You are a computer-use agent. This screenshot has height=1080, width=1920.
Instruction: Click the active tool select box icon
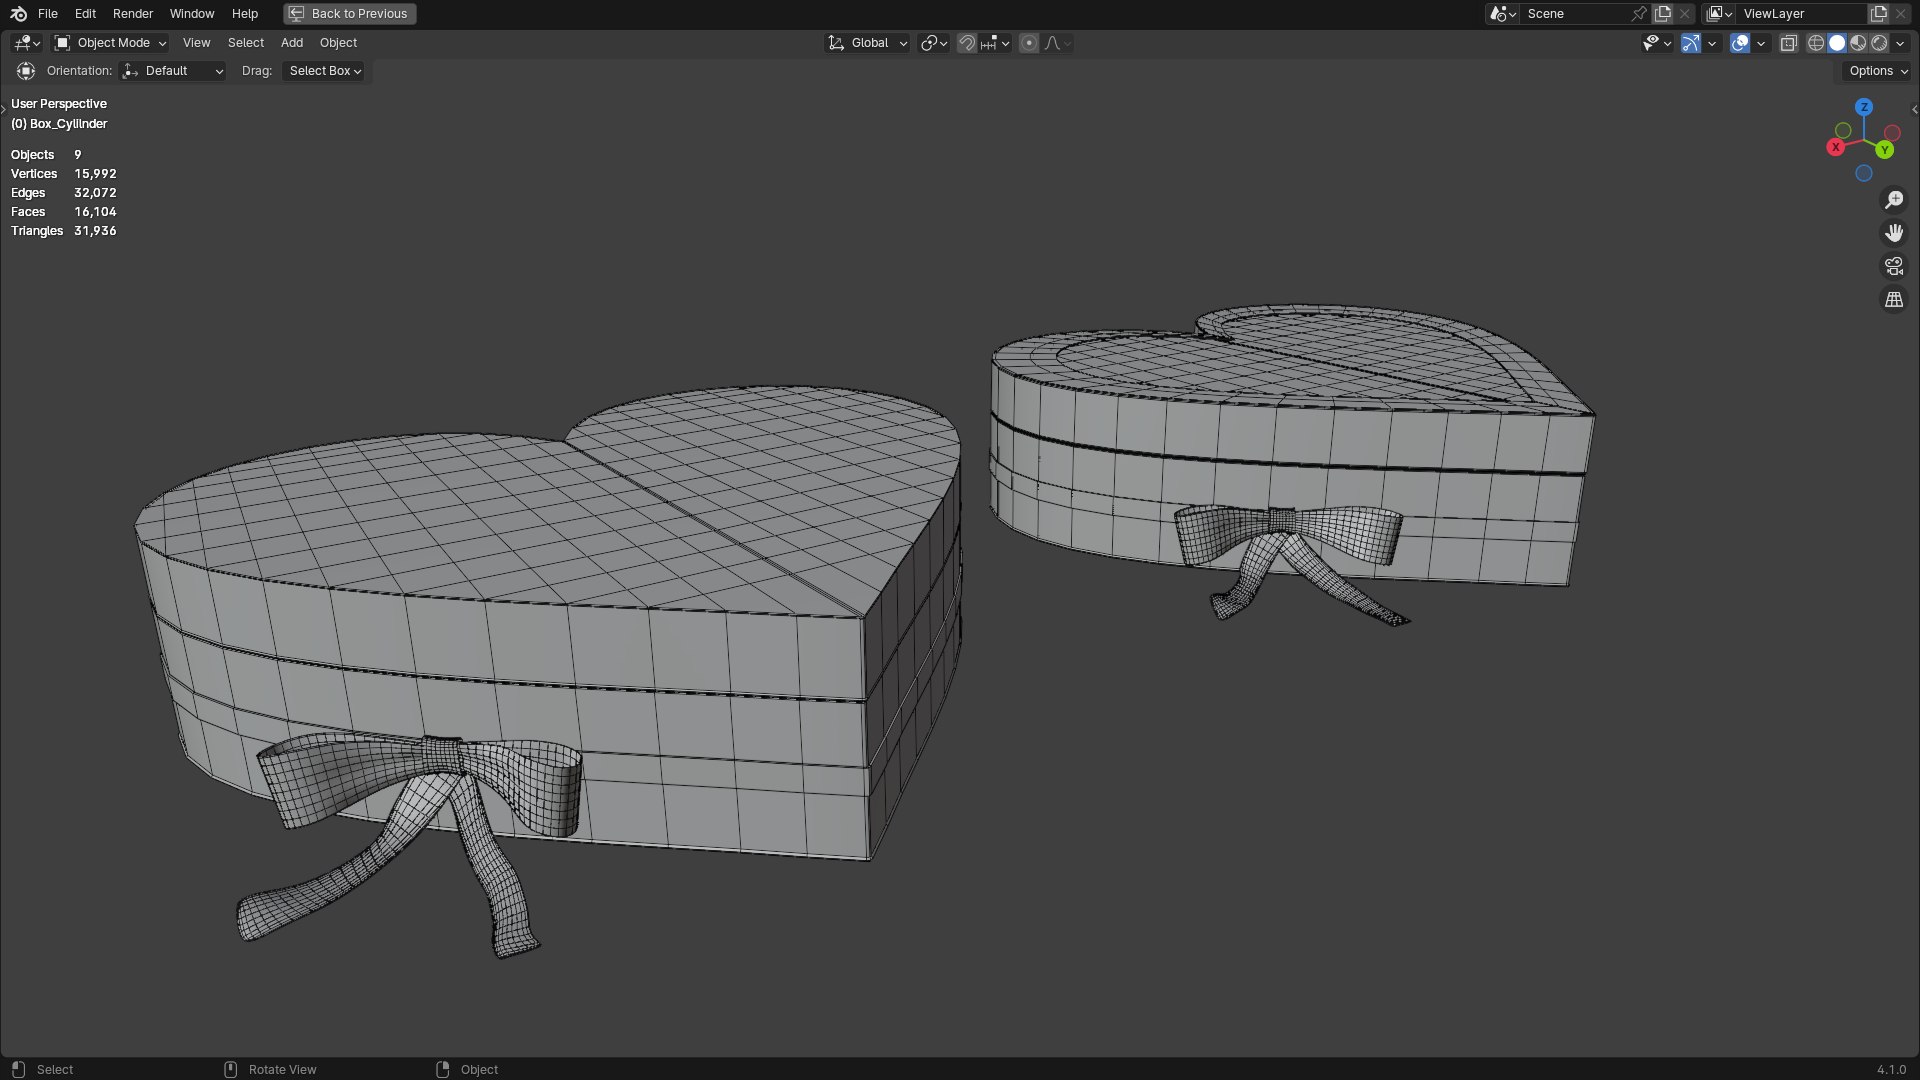26,71
